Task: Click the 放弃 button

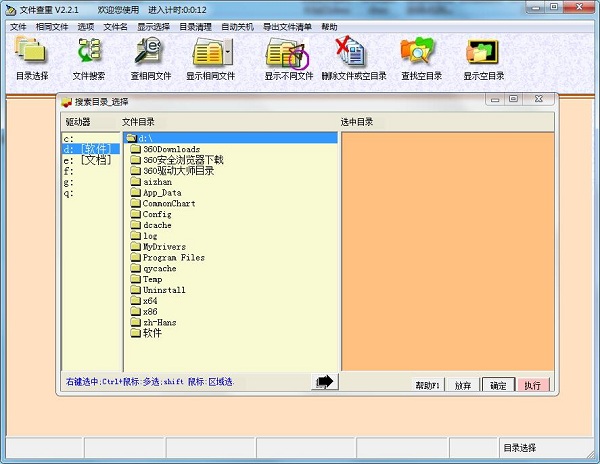Action: coord(462,385)
